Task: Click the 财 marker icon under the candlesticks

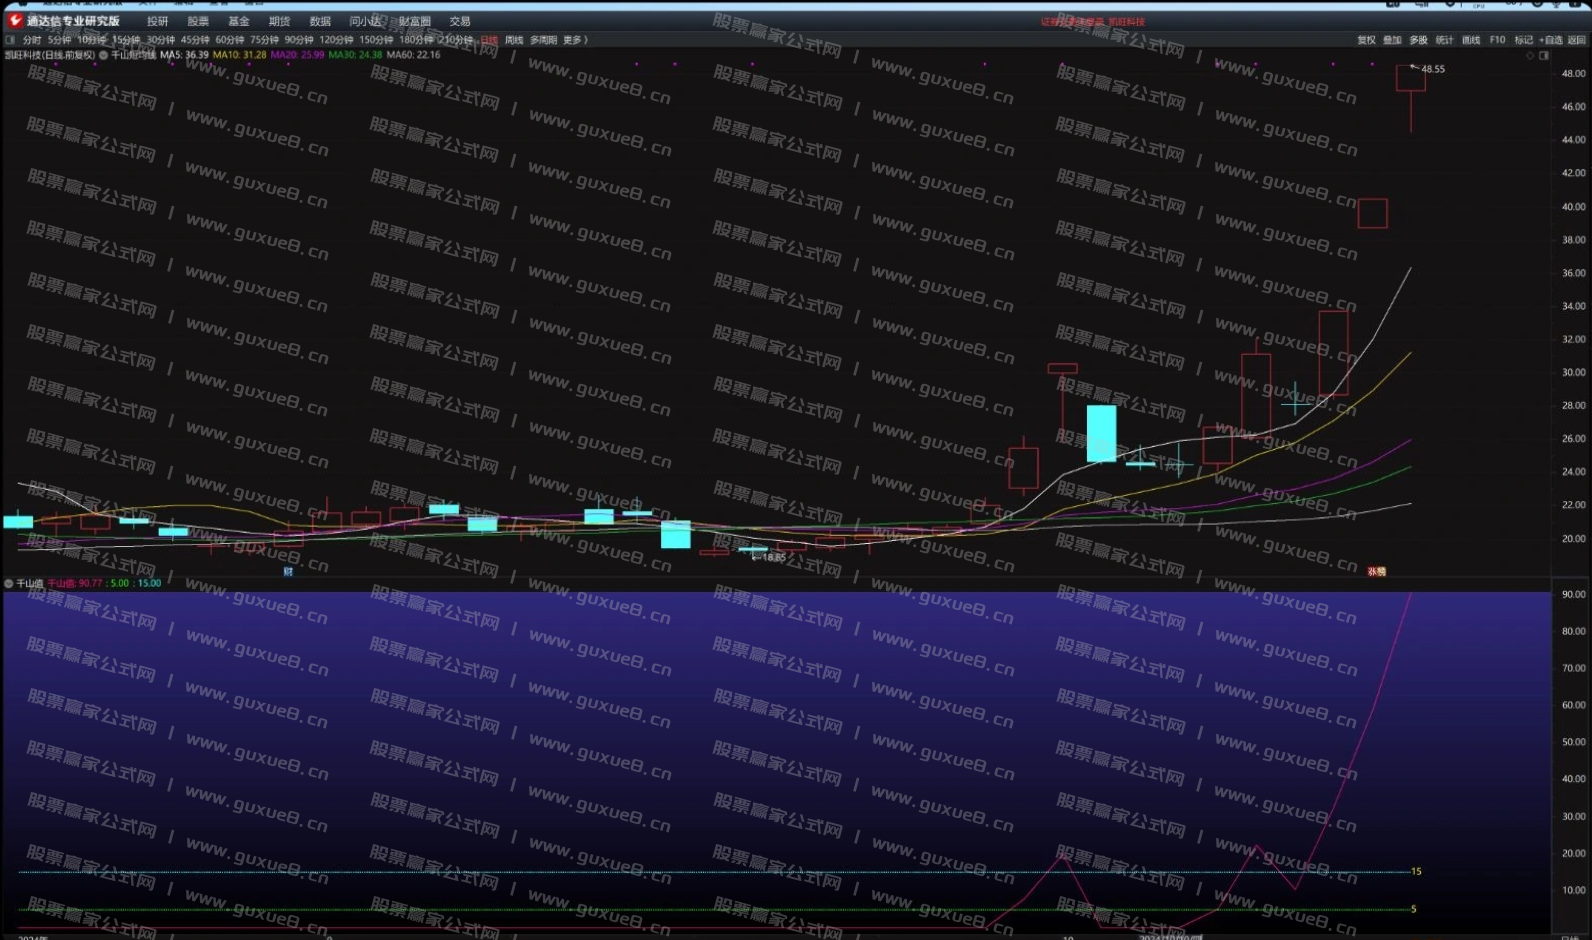Action: coord(288,572)
